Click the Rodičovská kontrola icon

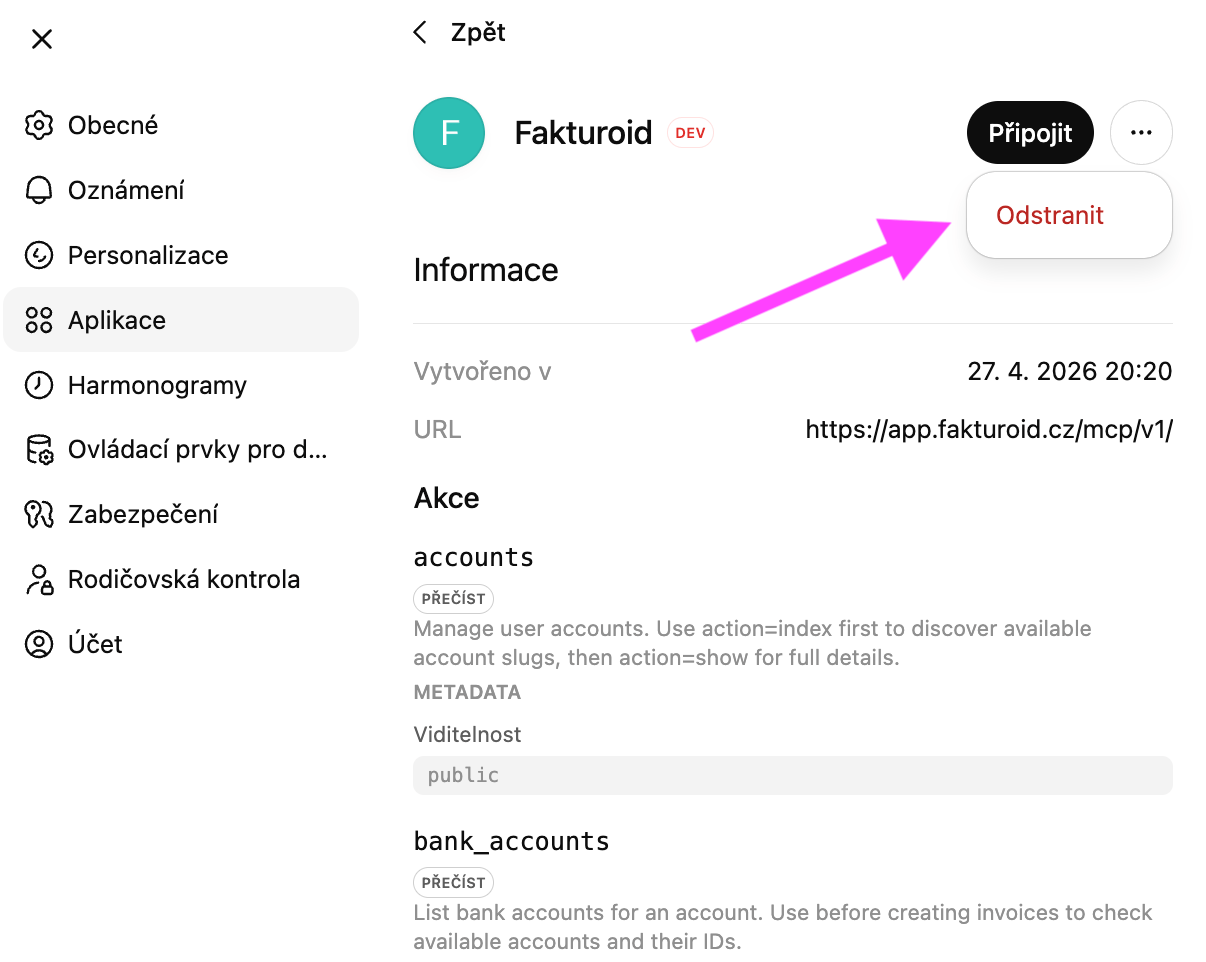38,580
